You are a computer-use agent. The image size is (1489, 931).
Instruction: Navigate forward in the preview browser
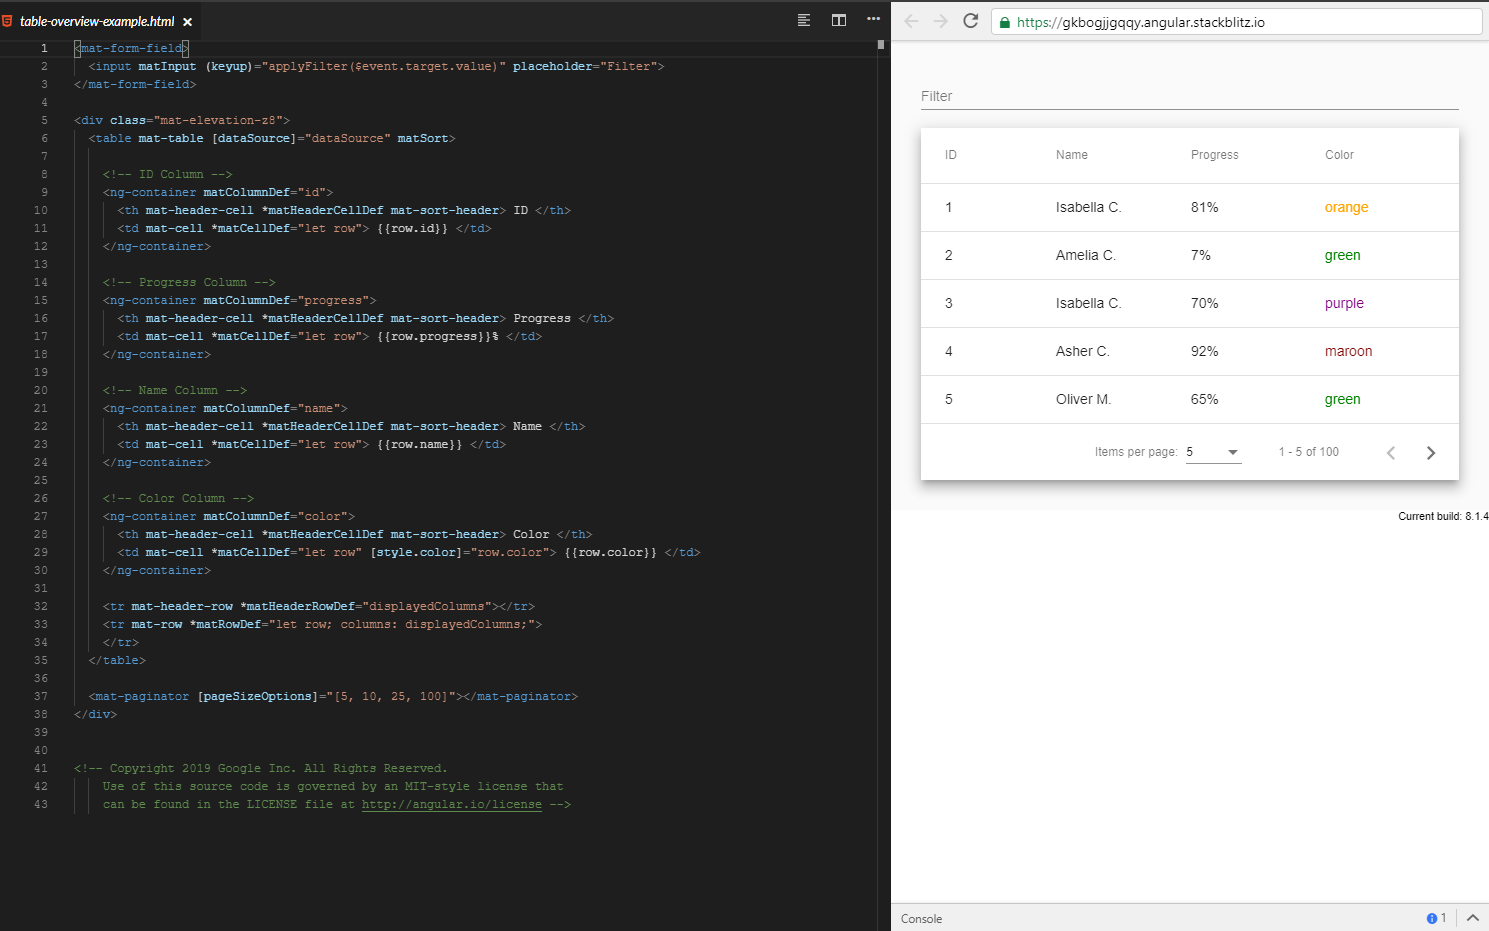(x=939, y=19)
